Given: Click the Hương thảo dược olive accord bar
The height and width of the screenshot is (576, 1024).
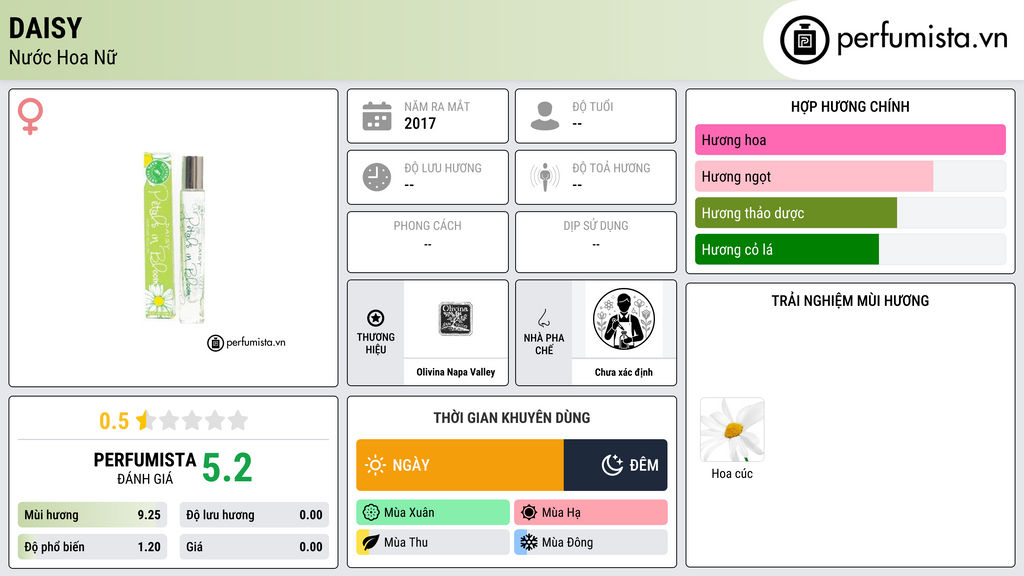Looking at the screenshot, I should pos(850,213).
